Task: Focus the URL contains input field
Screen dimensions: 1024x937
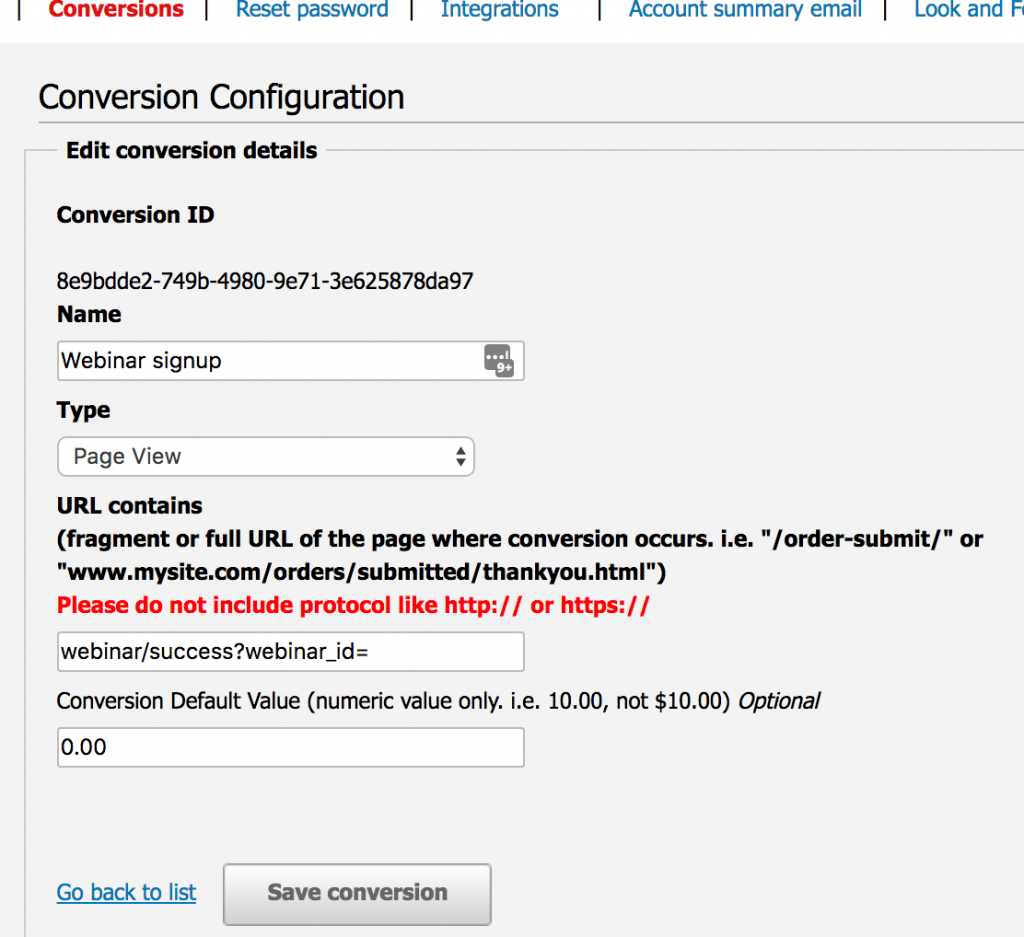Action: tap(290, 652)
